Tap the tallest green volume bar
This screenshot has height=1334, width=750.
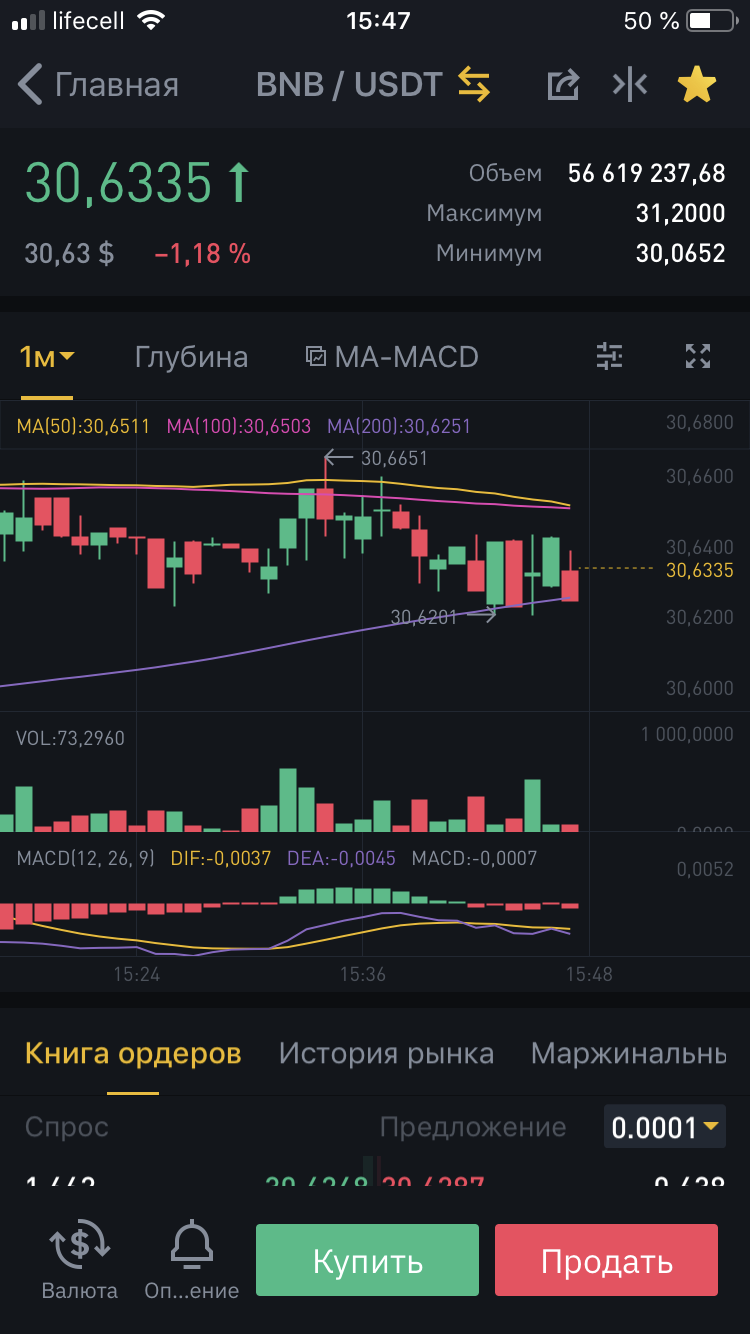[288, 800]
